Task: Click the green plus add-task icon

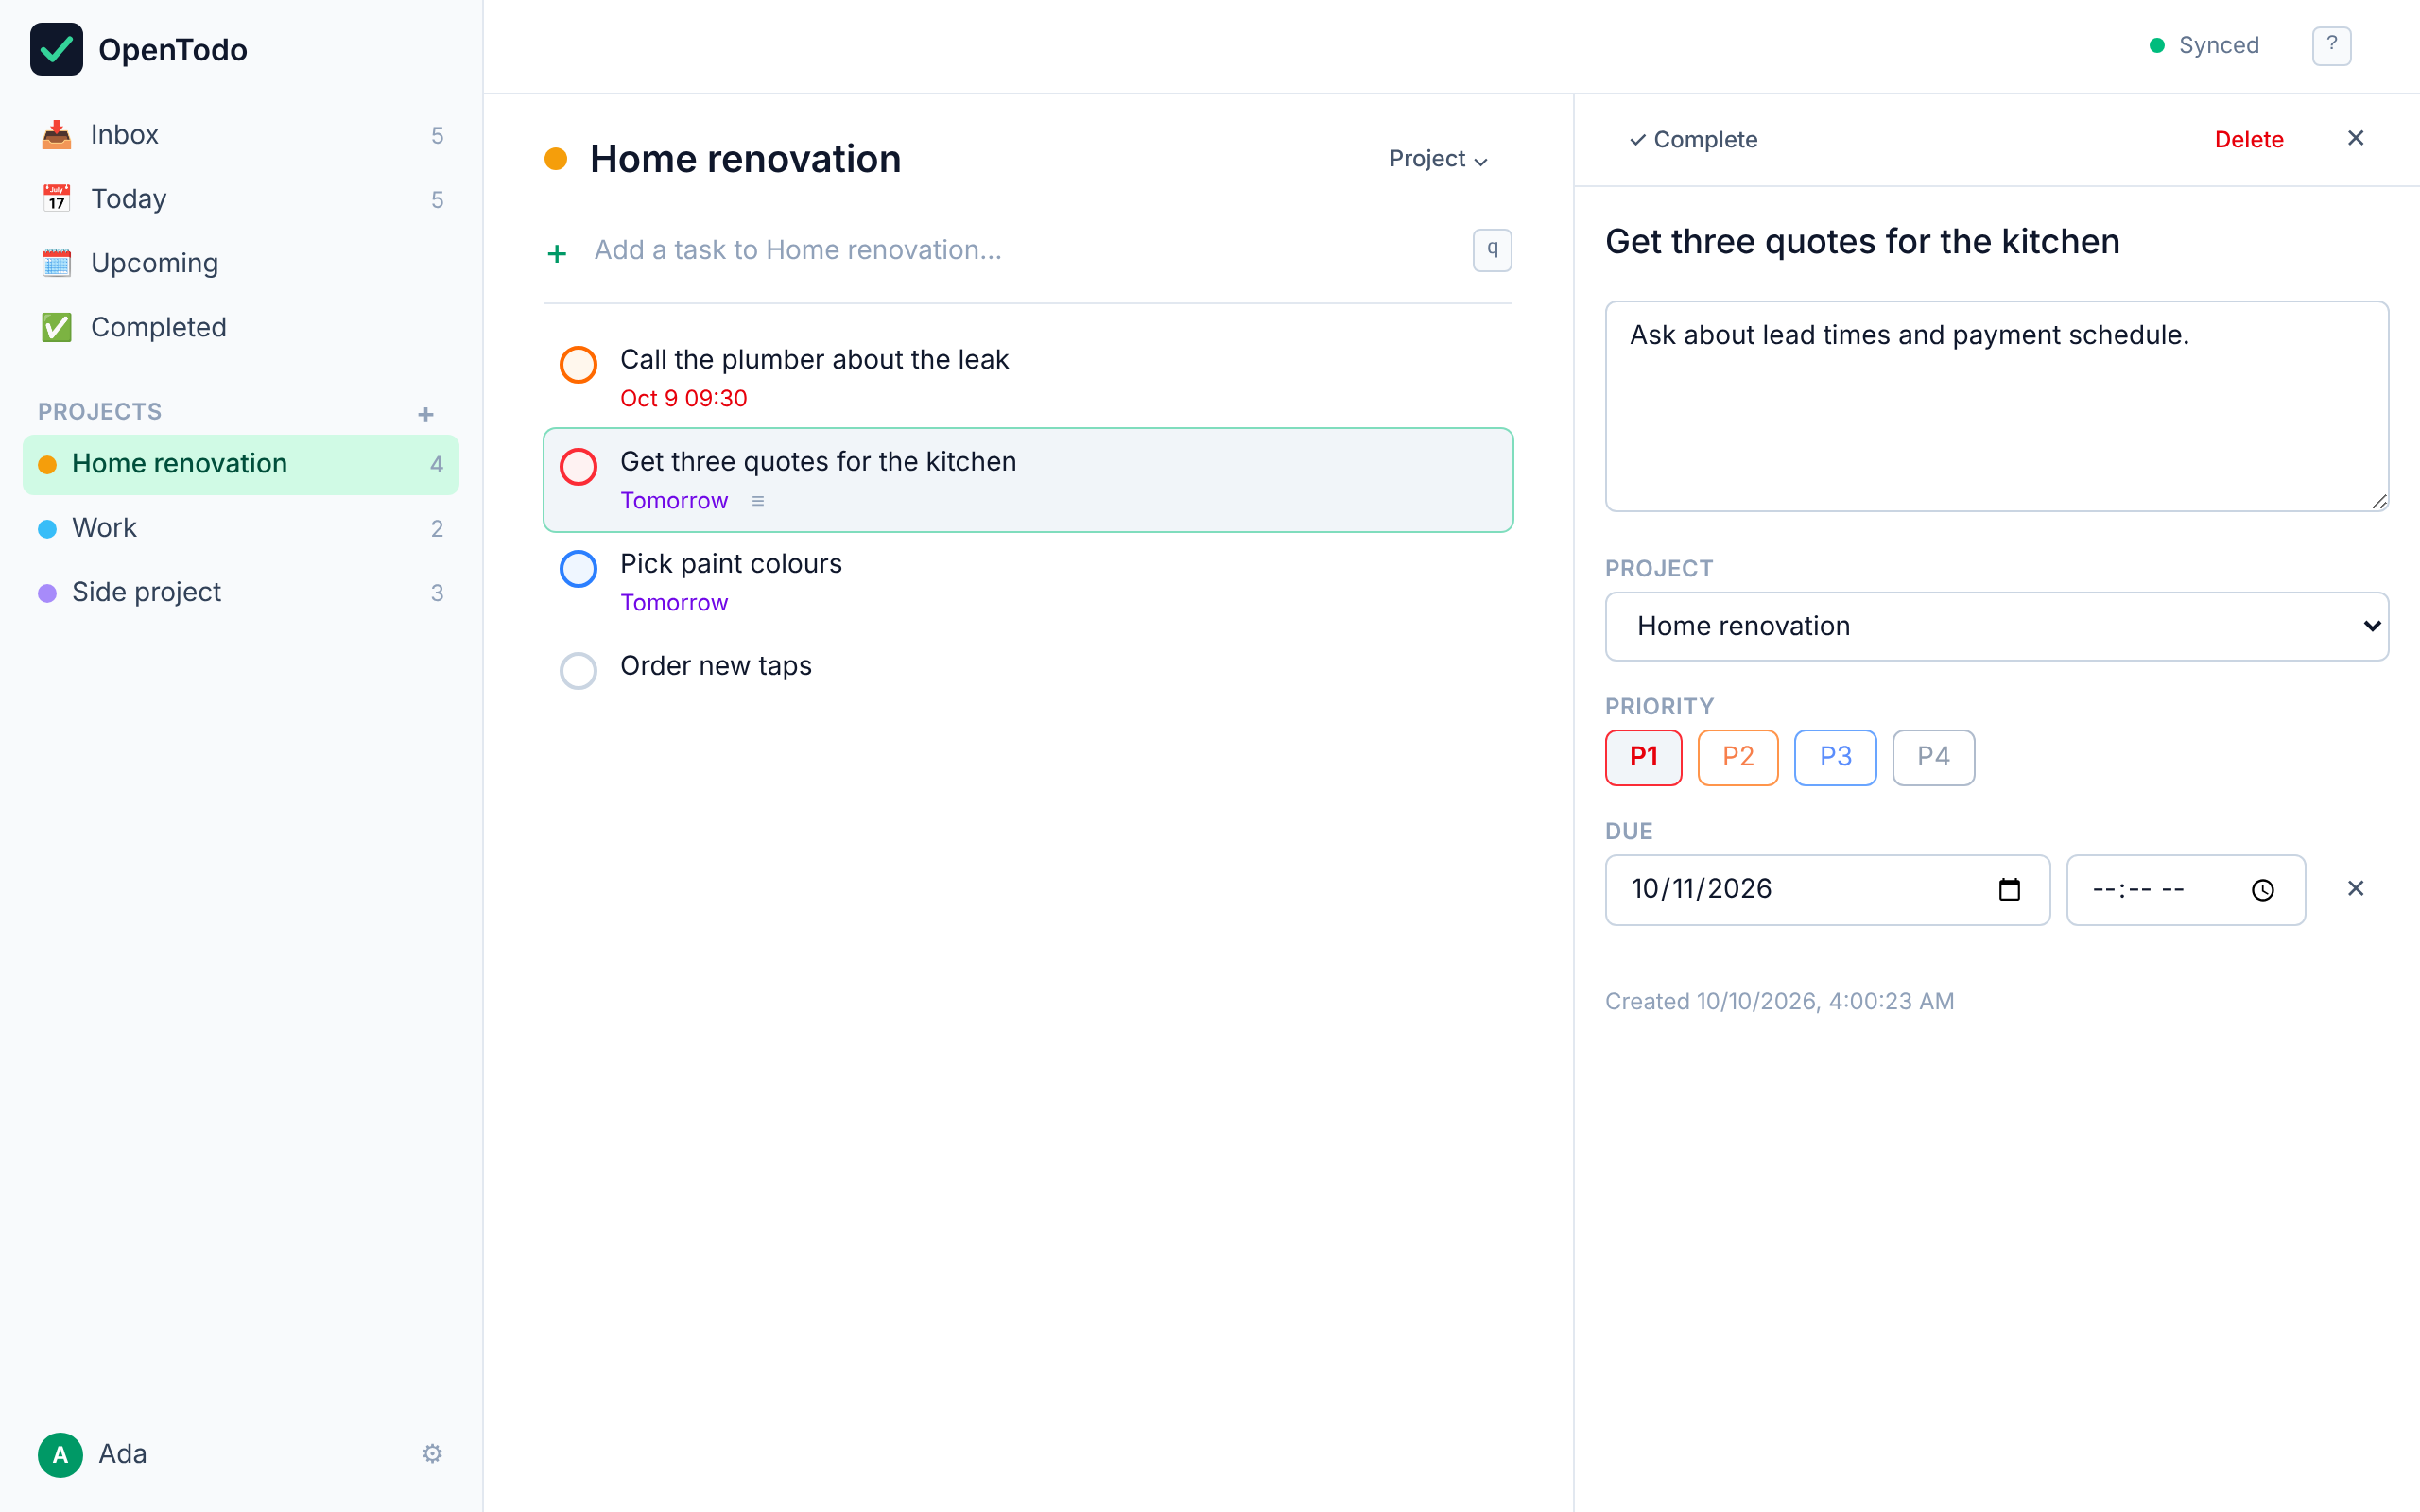Action: [557, 253]
